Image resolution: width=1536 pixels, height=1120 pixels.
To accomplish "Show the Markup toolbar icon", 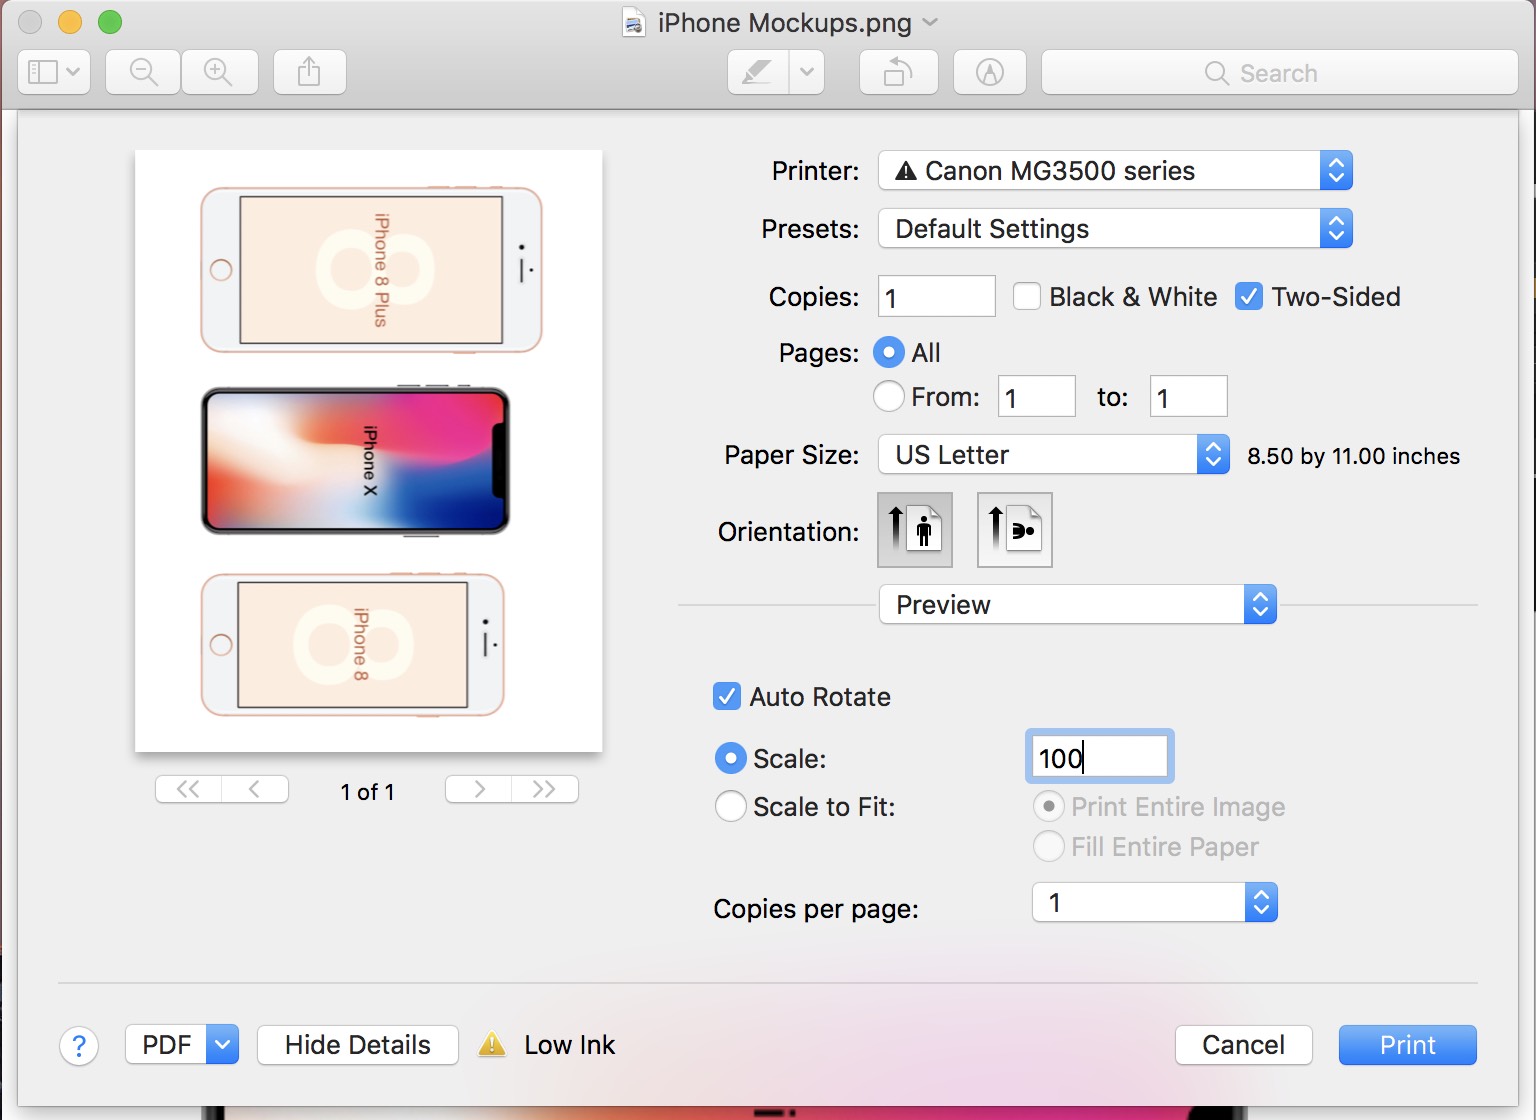I will 989,72.
